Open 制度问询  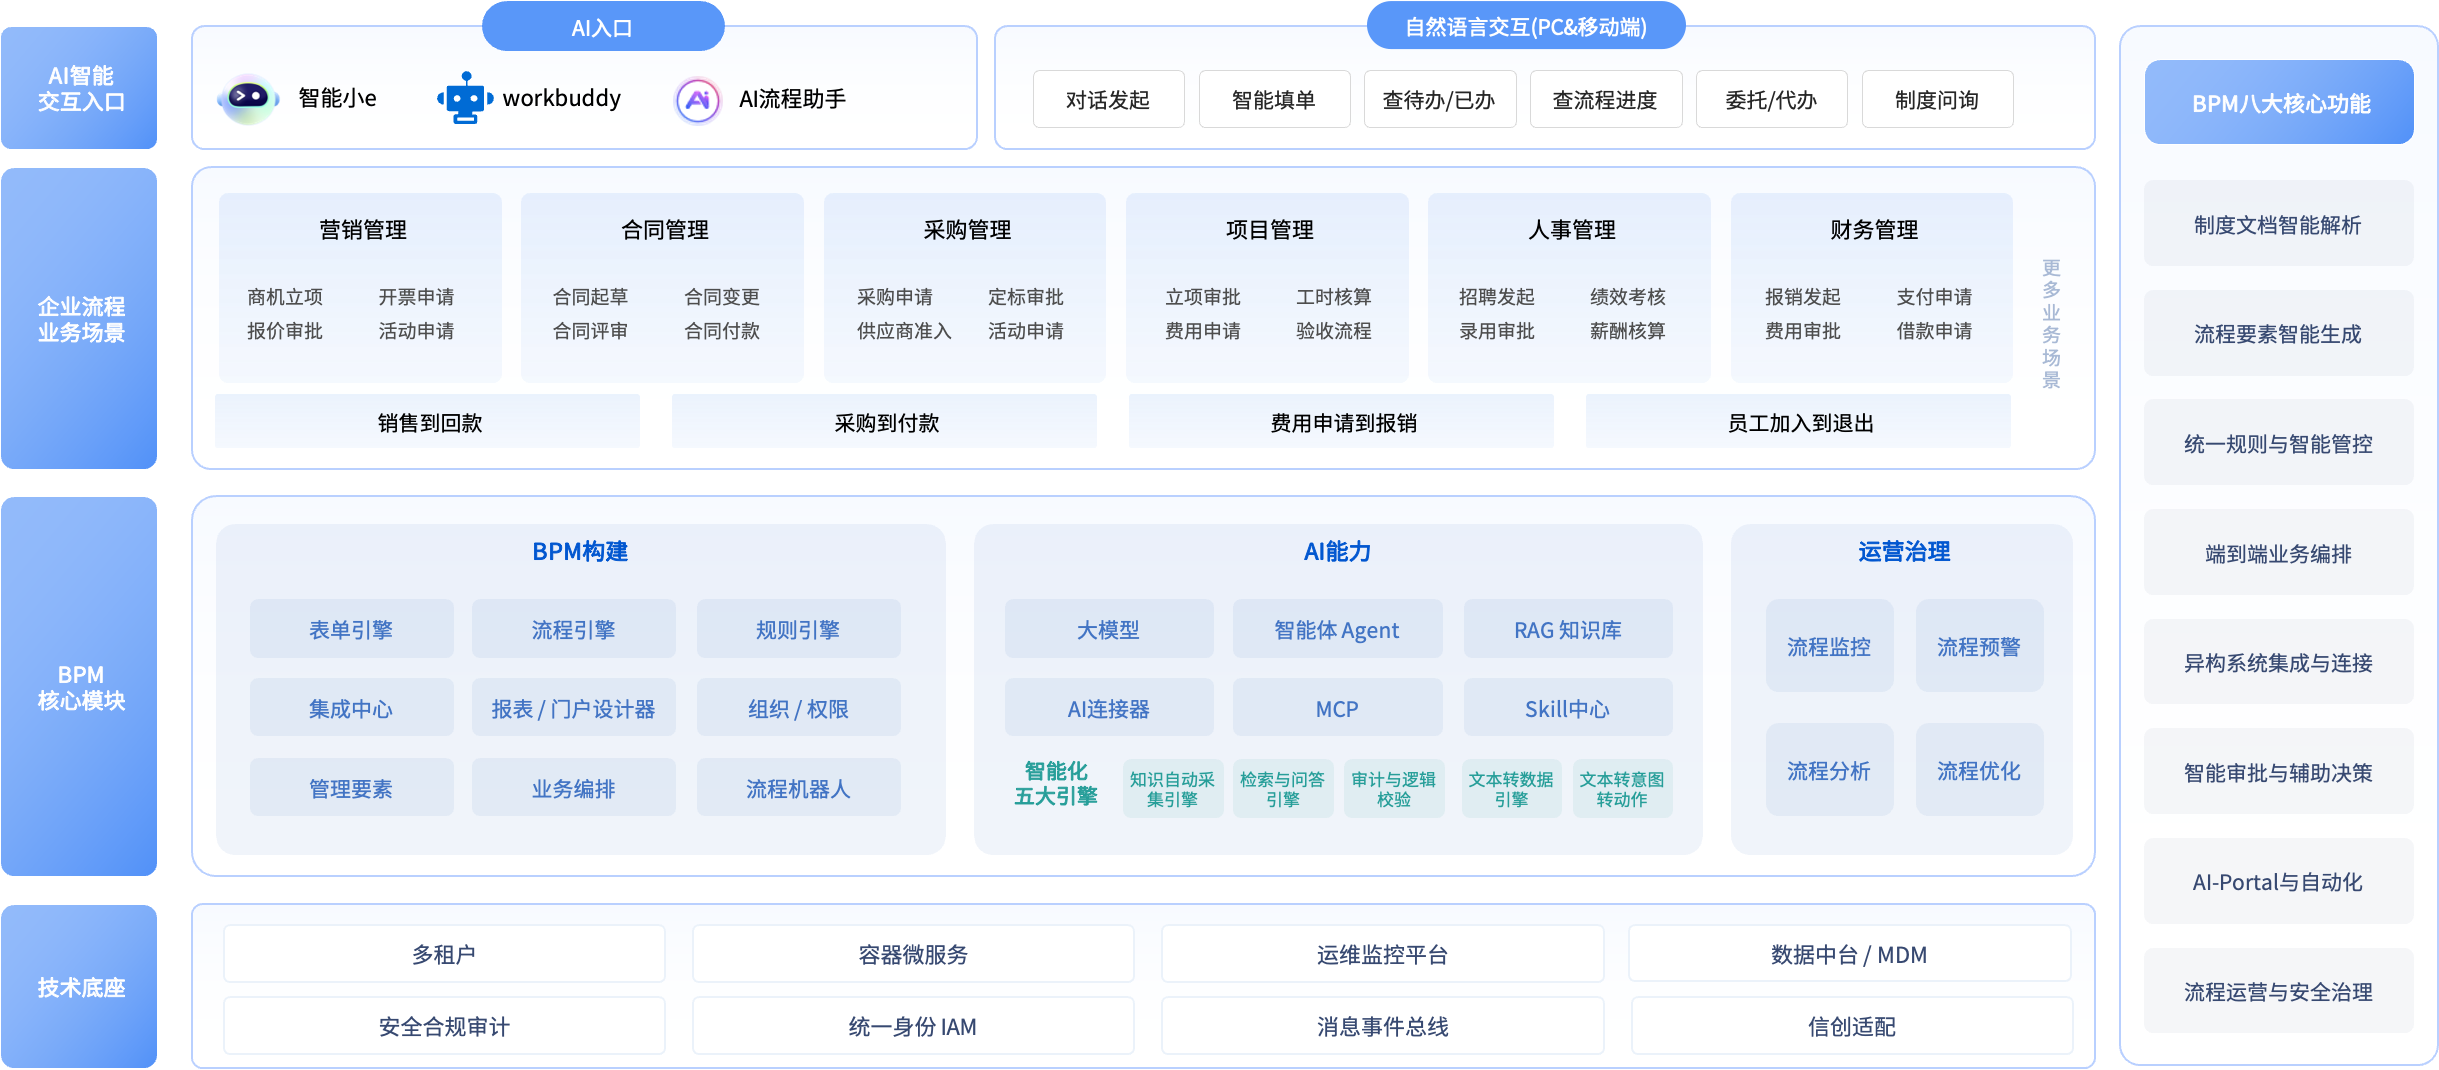[1937, 99]
